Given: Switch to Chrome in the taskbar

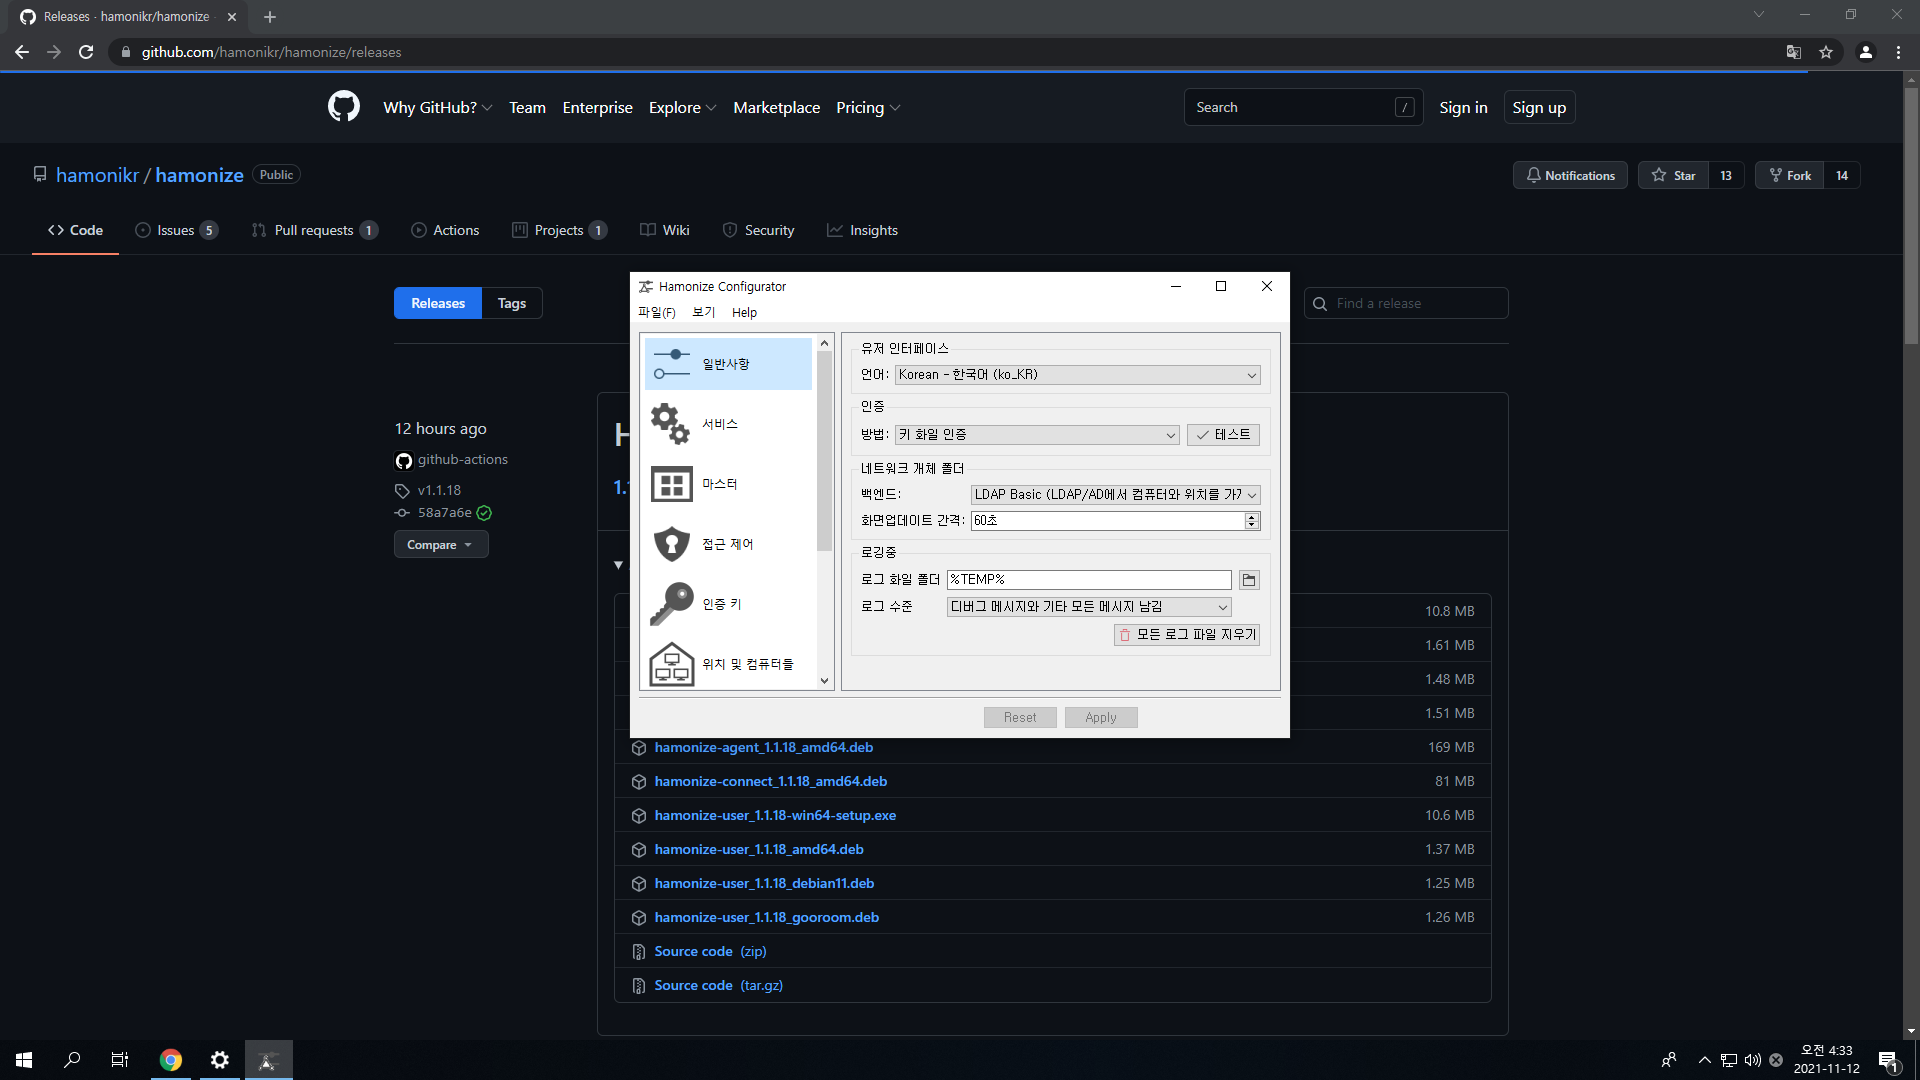Looking at the screenshot, I should pyautogui.click(x=171, y=1060).
